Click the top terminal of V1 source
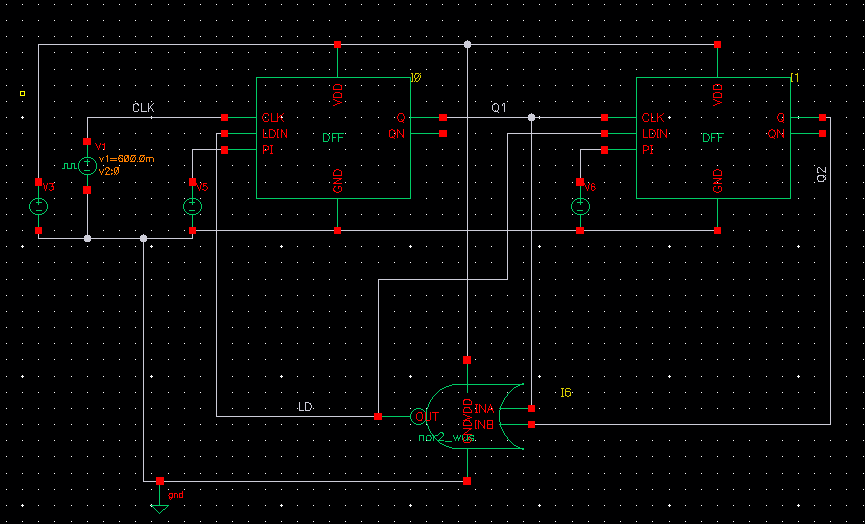Viewport: 865px width, 524px height. (87, 142)
